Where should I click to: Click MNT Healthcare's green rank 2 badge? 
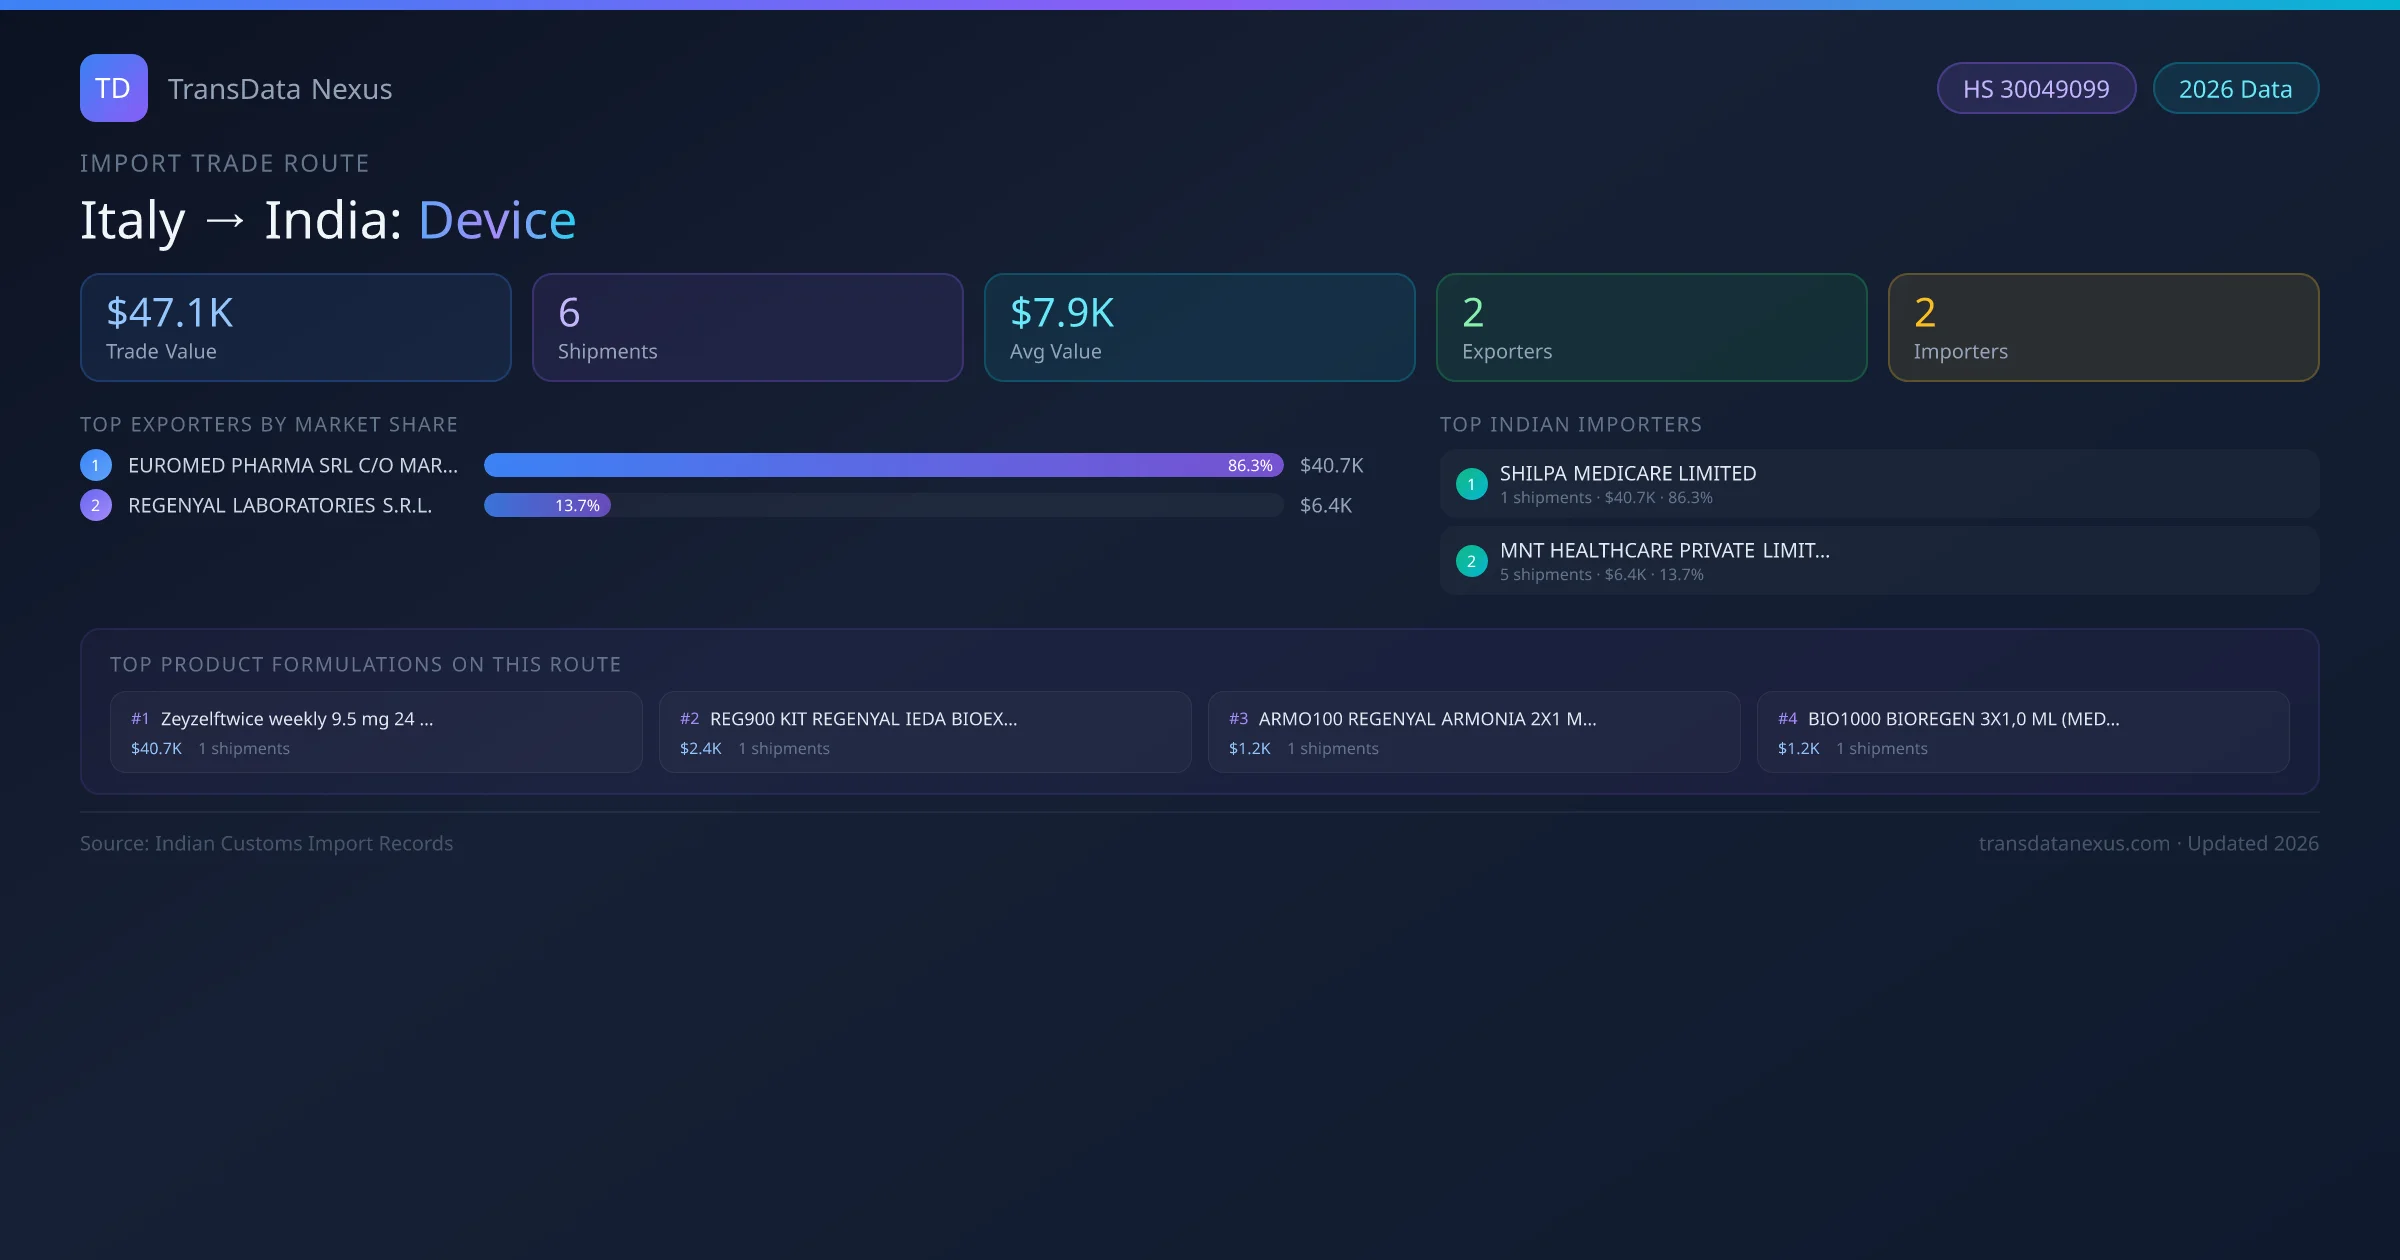tap(1471, 561)
